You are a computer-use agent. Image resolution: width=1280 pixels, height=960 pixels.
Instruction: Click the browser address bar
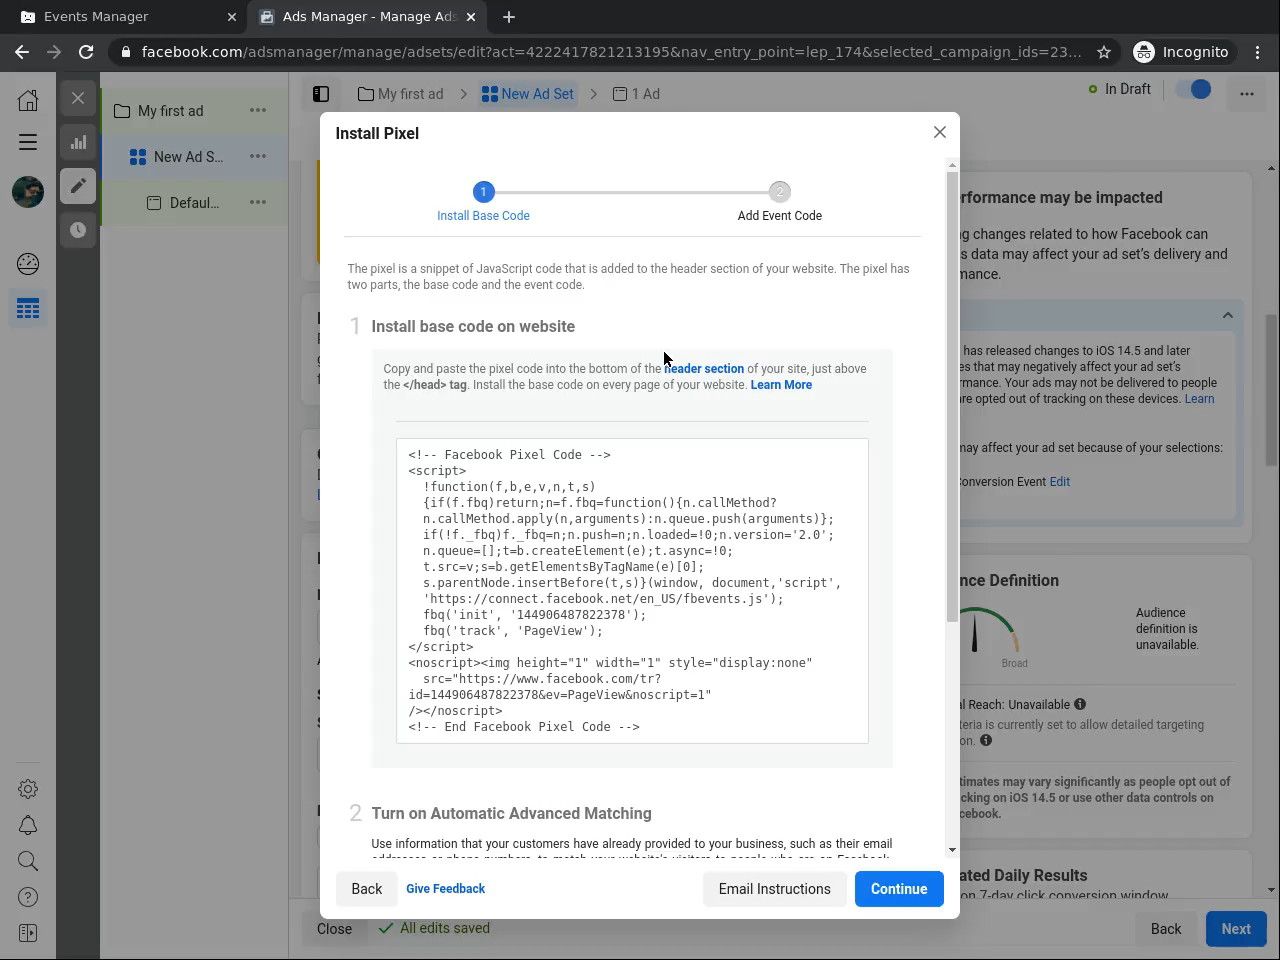click(x=610, y=52)
